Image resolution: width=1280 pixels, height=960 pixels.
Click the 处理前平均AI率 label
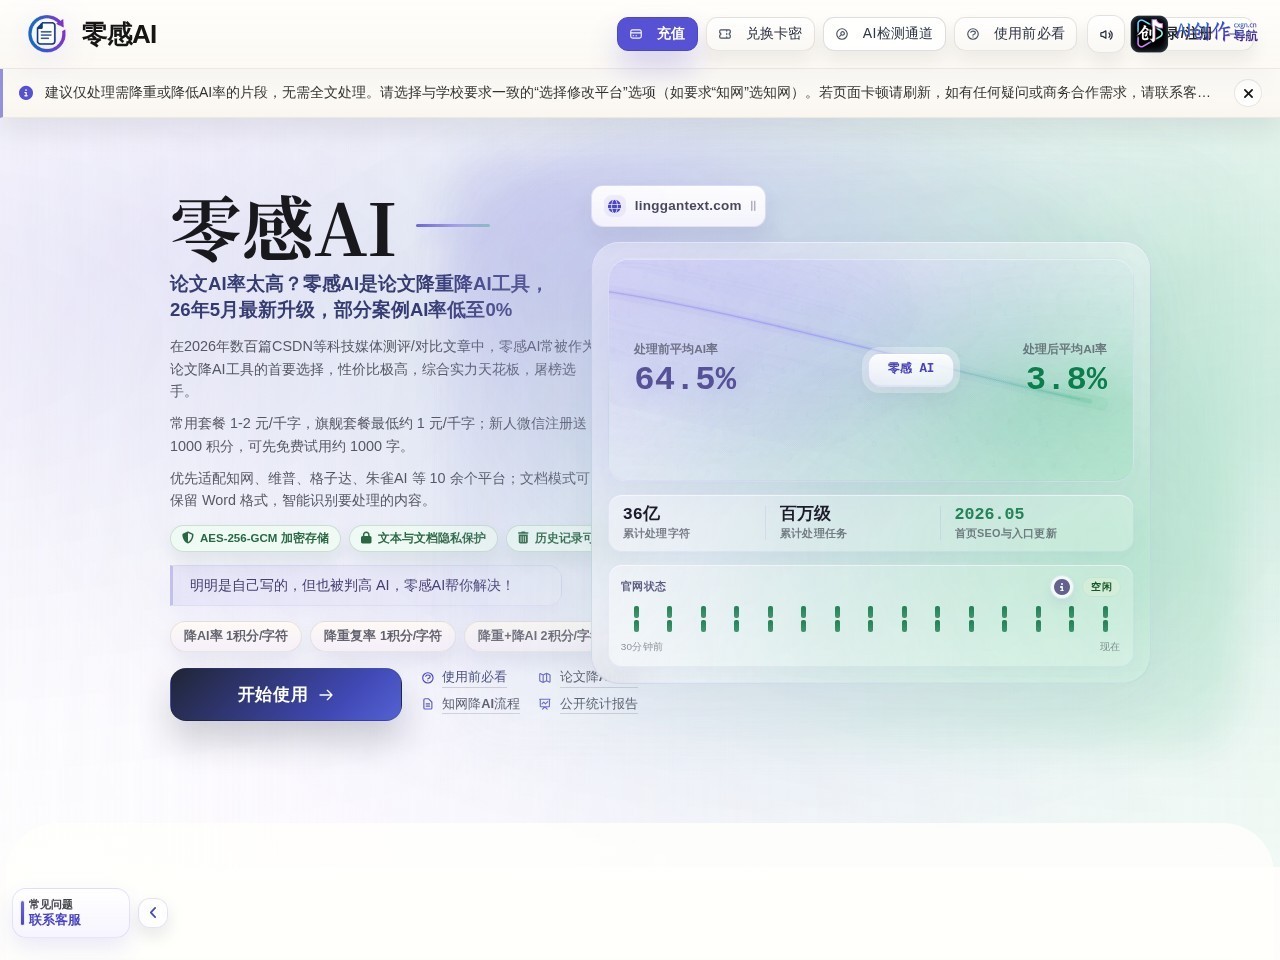point(676,349)
